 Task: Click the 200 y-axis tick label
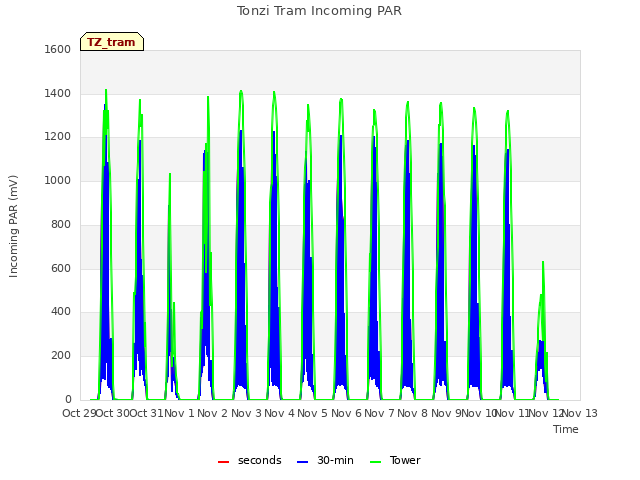[x=61, y=356]
